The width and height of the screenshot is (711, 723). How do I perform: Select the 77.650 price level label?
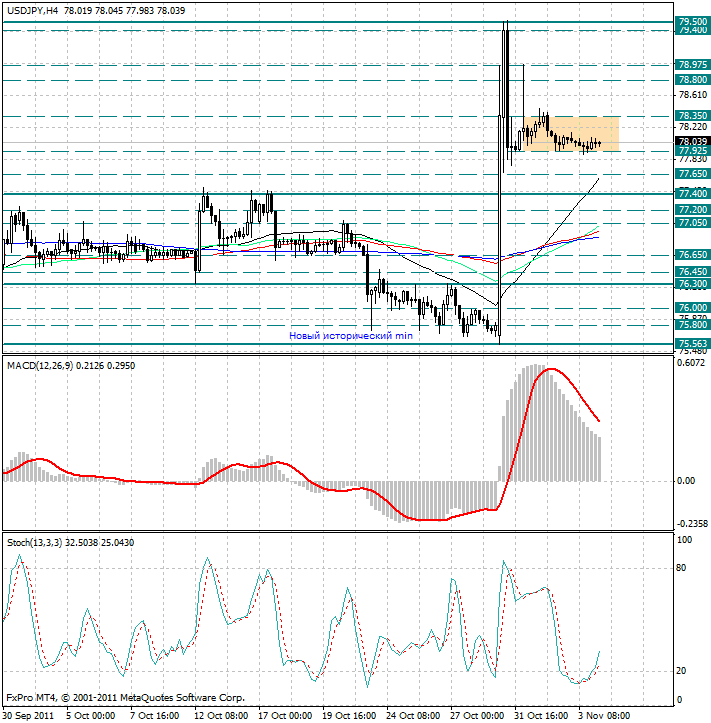(x=693, y=174)
